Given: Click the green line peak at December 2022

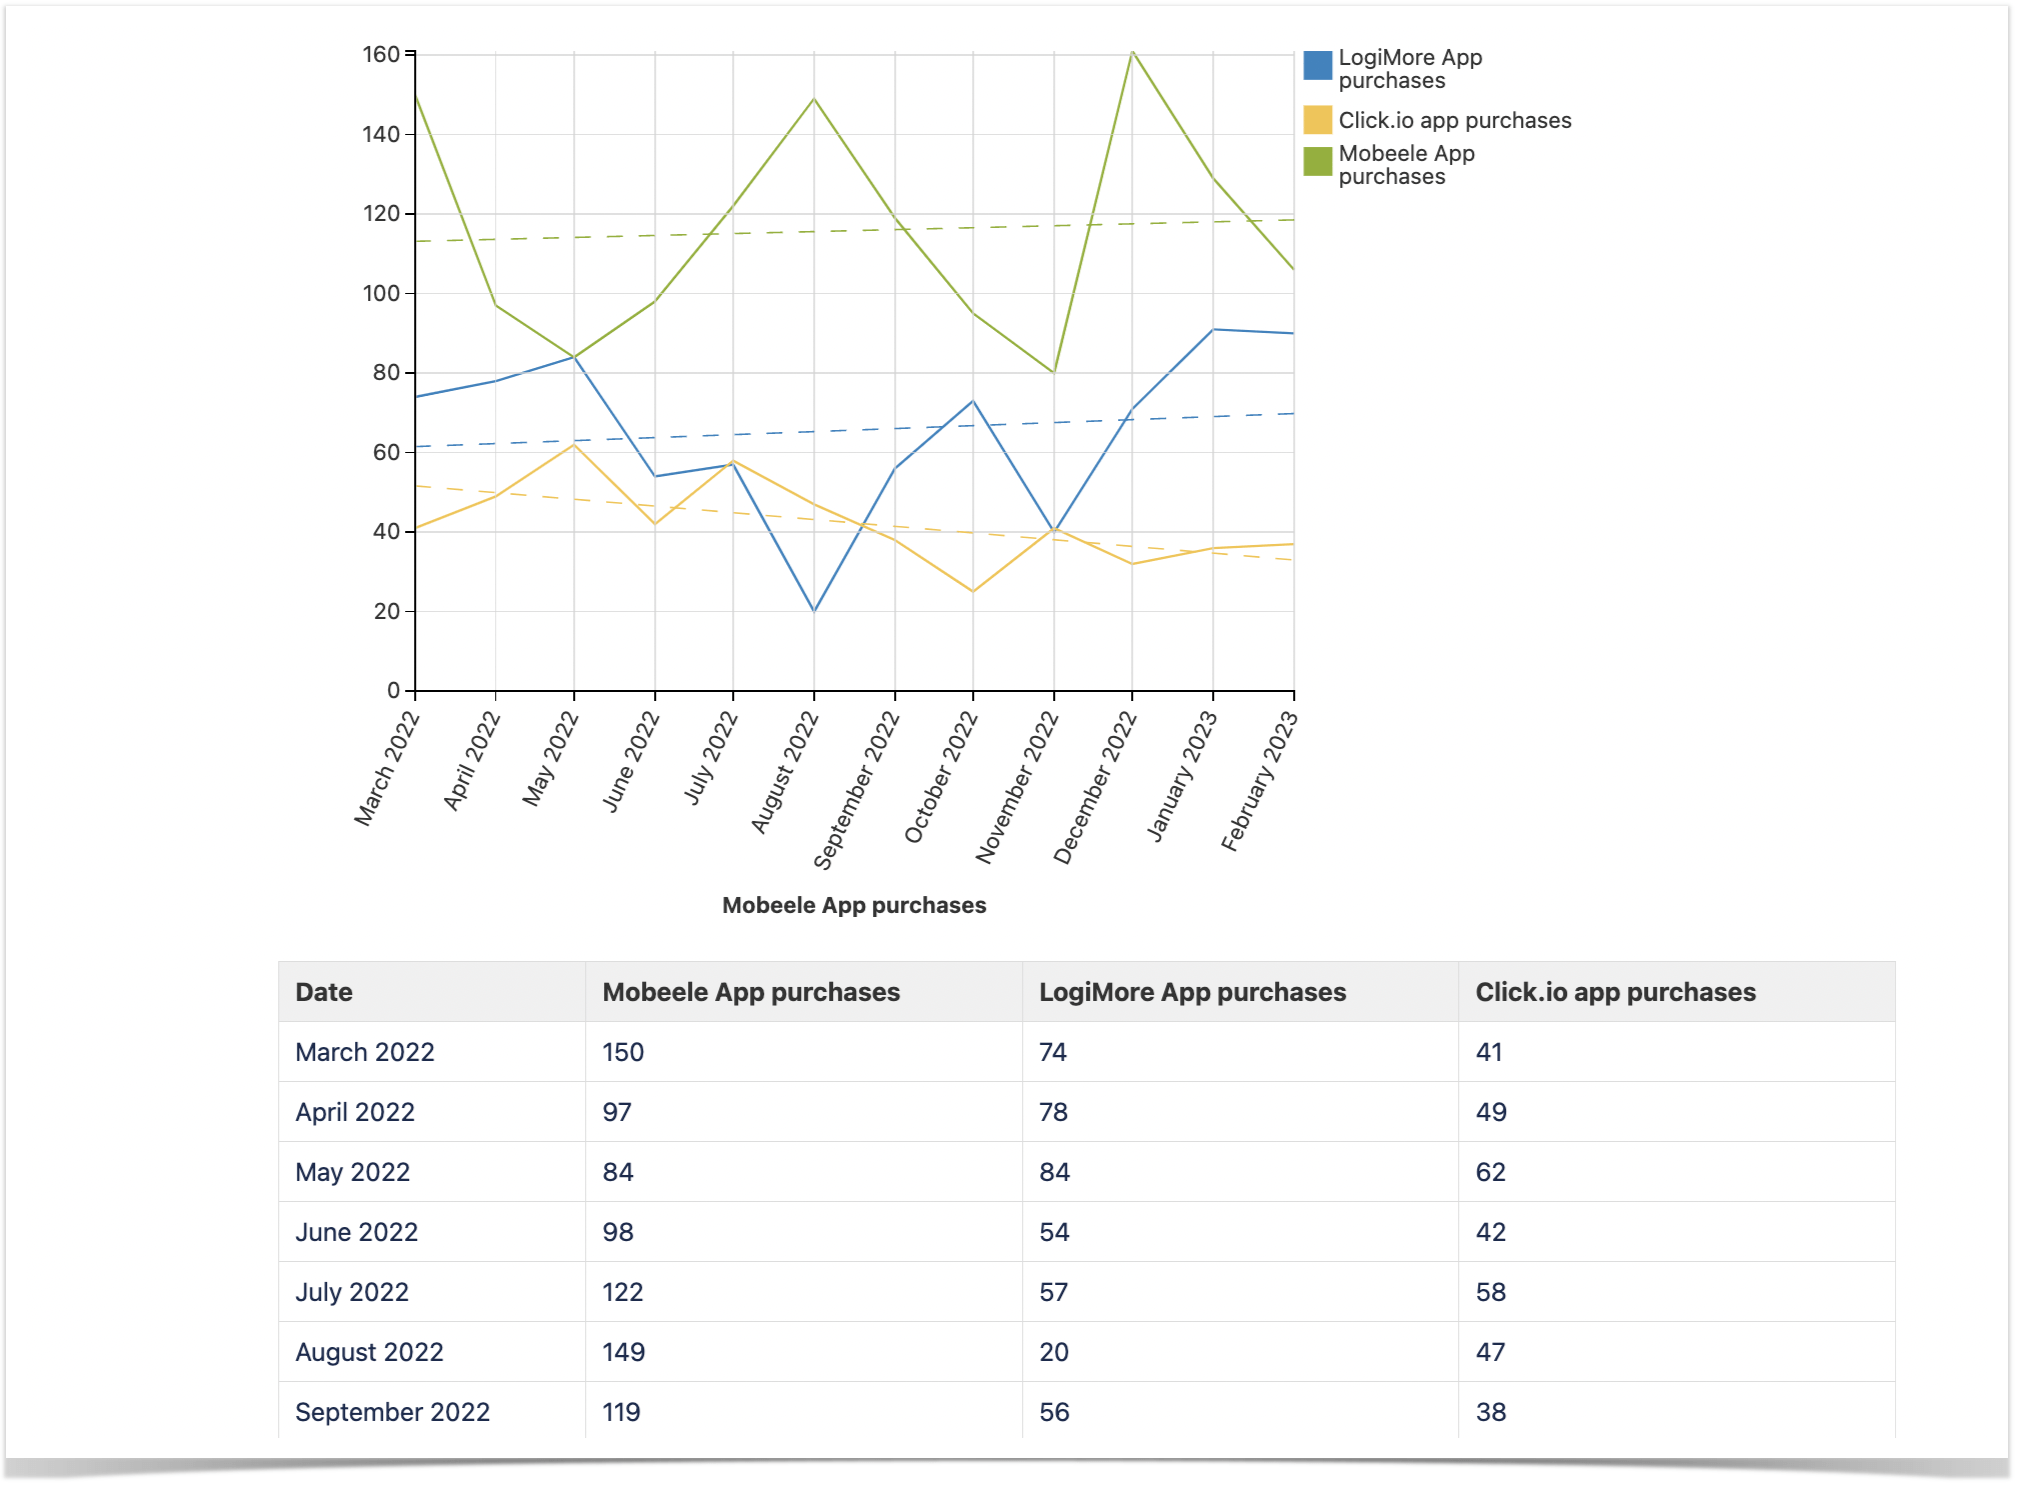Looking at the screenshot, I should [1132, 52].
